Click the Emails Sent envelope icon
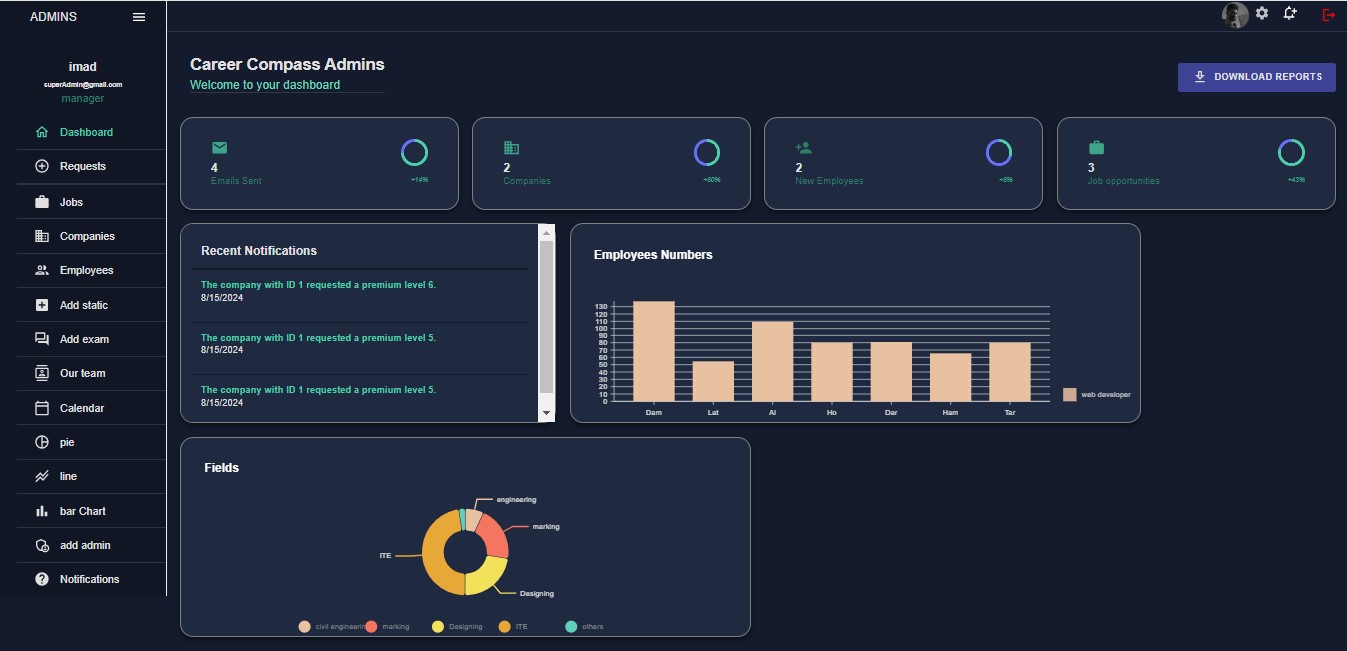The image size is (1347, 651). tap(220, 148)
